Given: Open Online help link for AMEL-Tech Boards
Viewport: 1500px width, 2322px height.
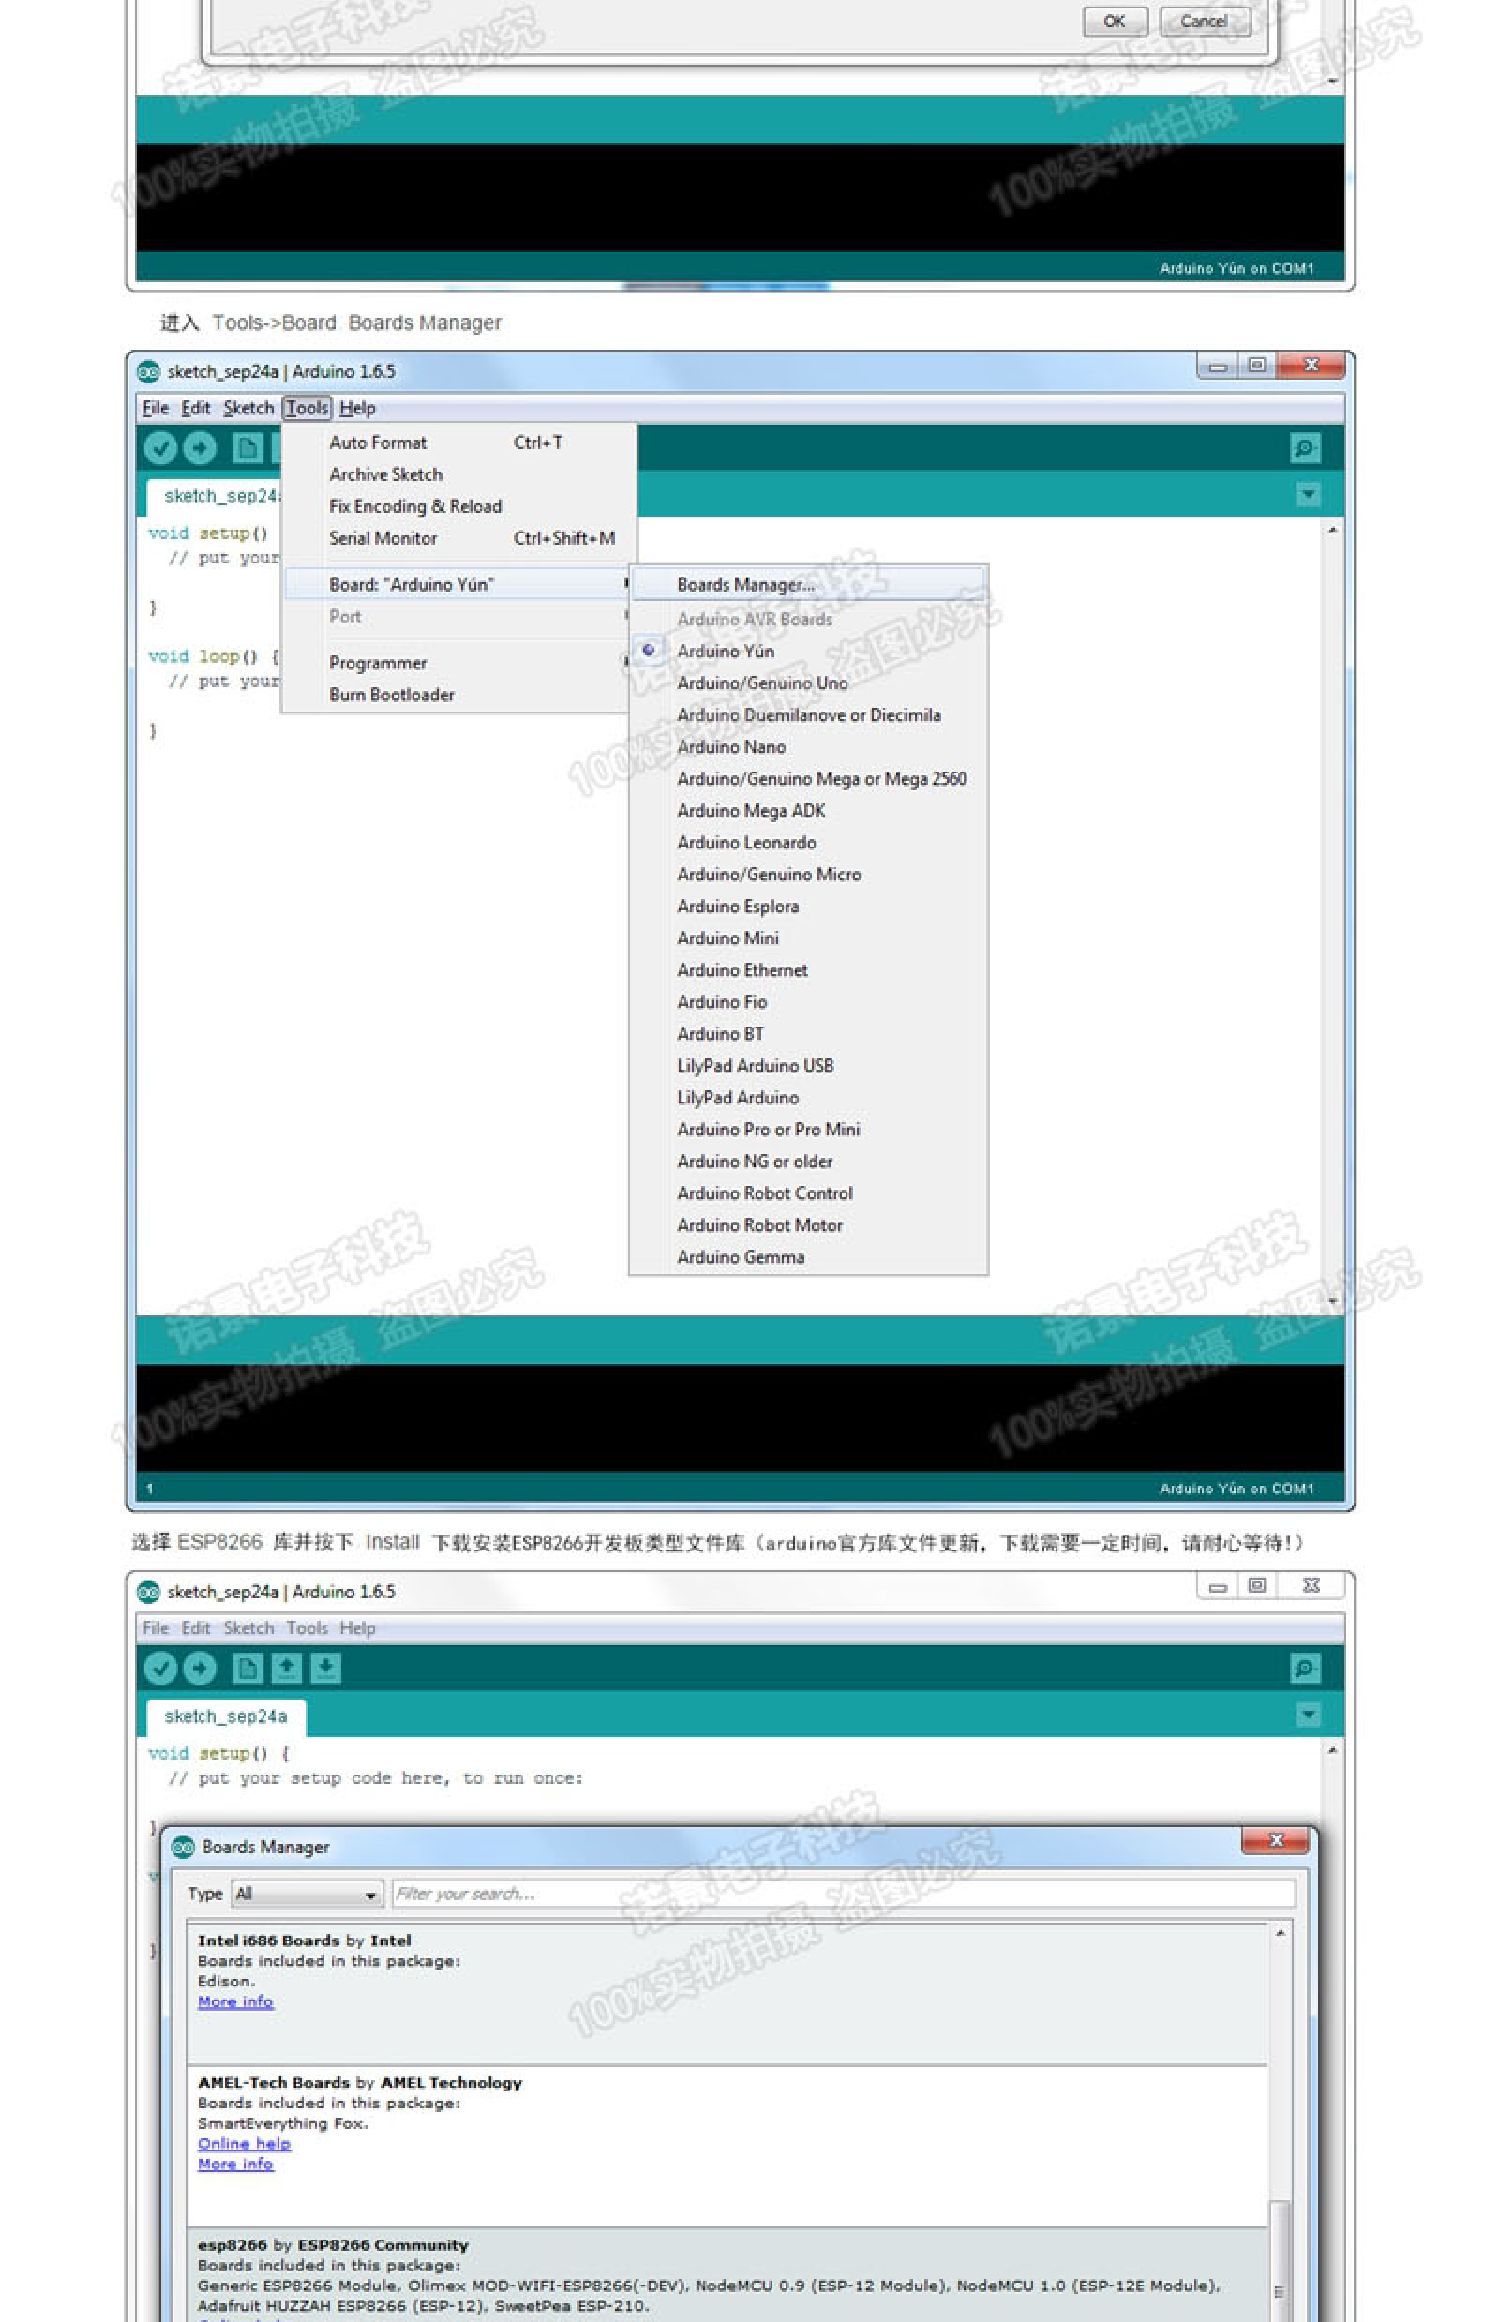Looking at the screenshot, I should [x=244, y=2143].
